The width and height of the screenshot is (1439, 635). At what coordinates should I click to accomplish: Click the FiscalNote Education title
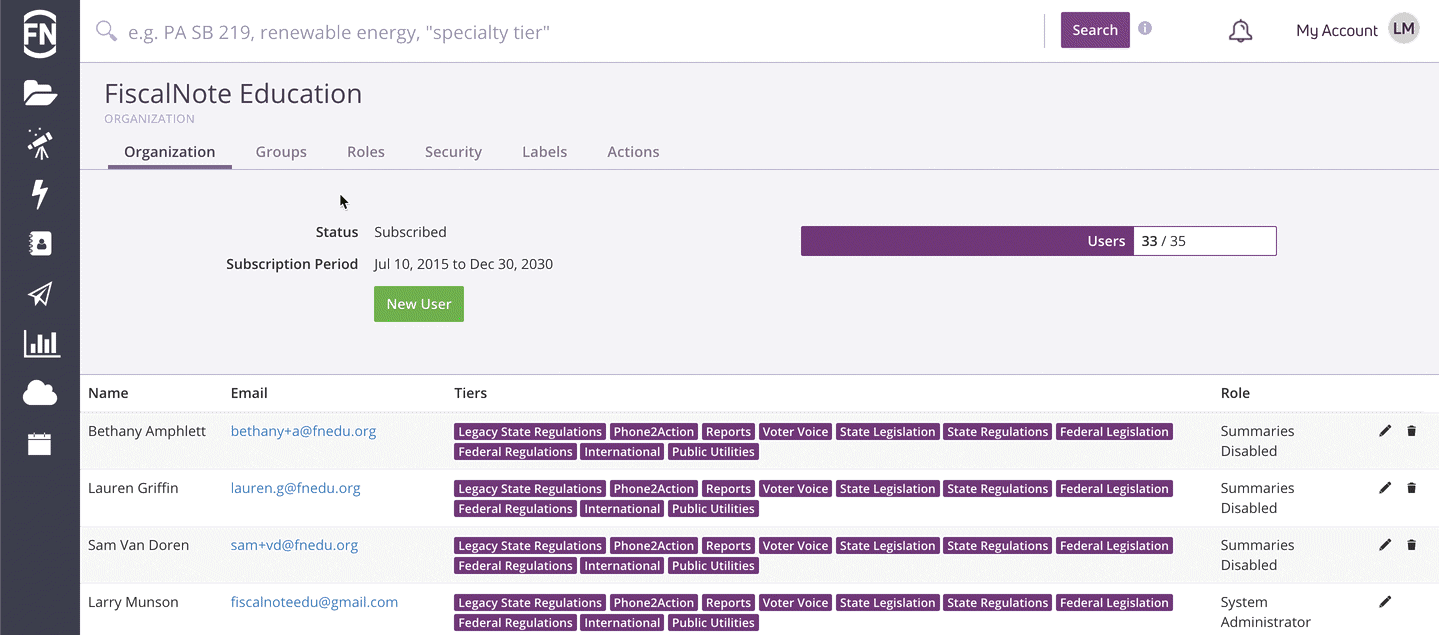pos(233,94)
